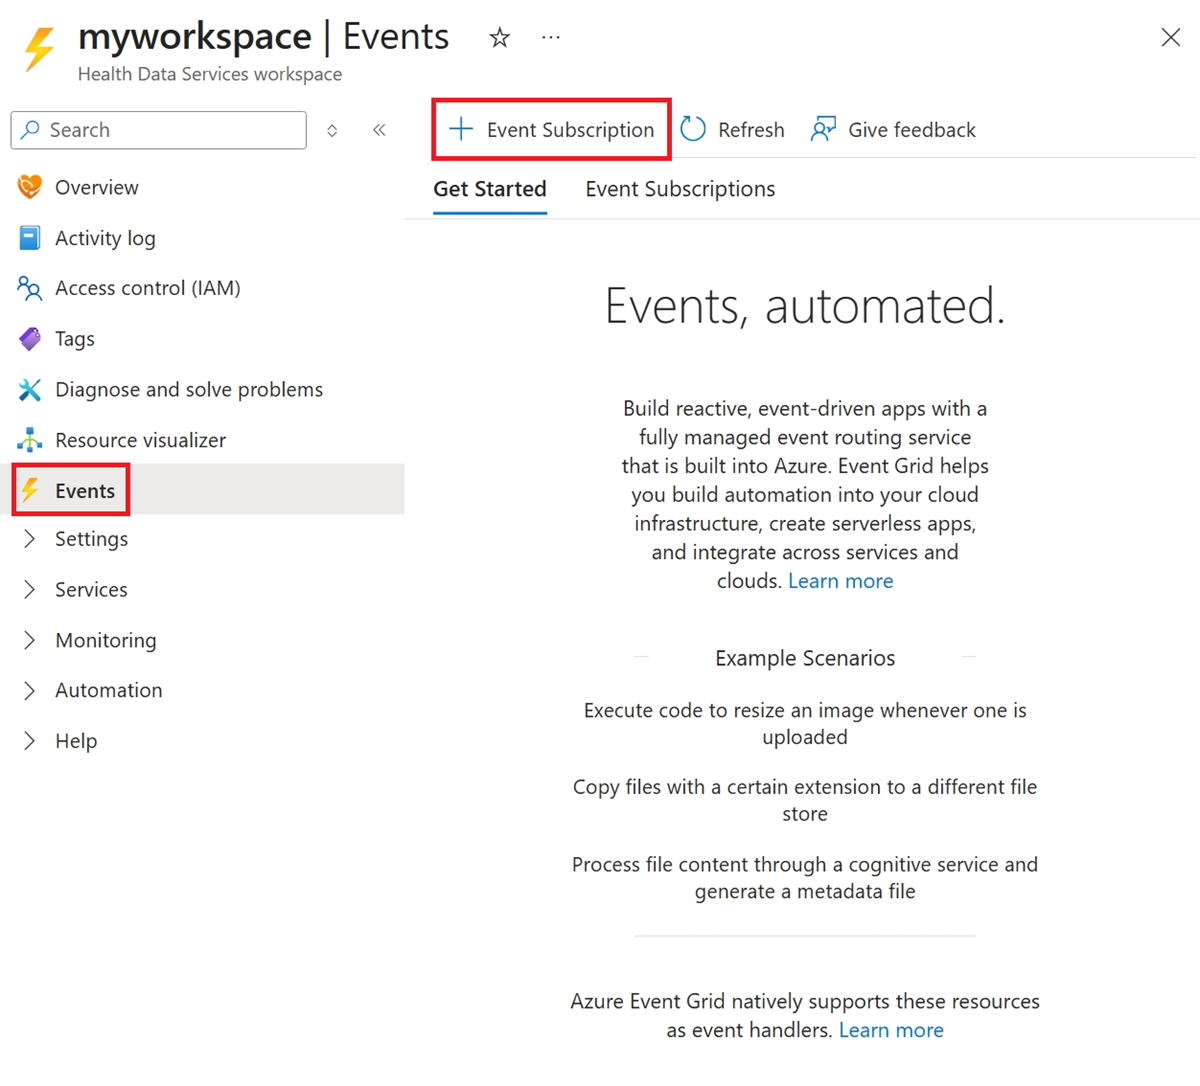Click the Services group label
Image resolution: width=1200 pixels, height=1086 pixels.
[x=91, y=590]
